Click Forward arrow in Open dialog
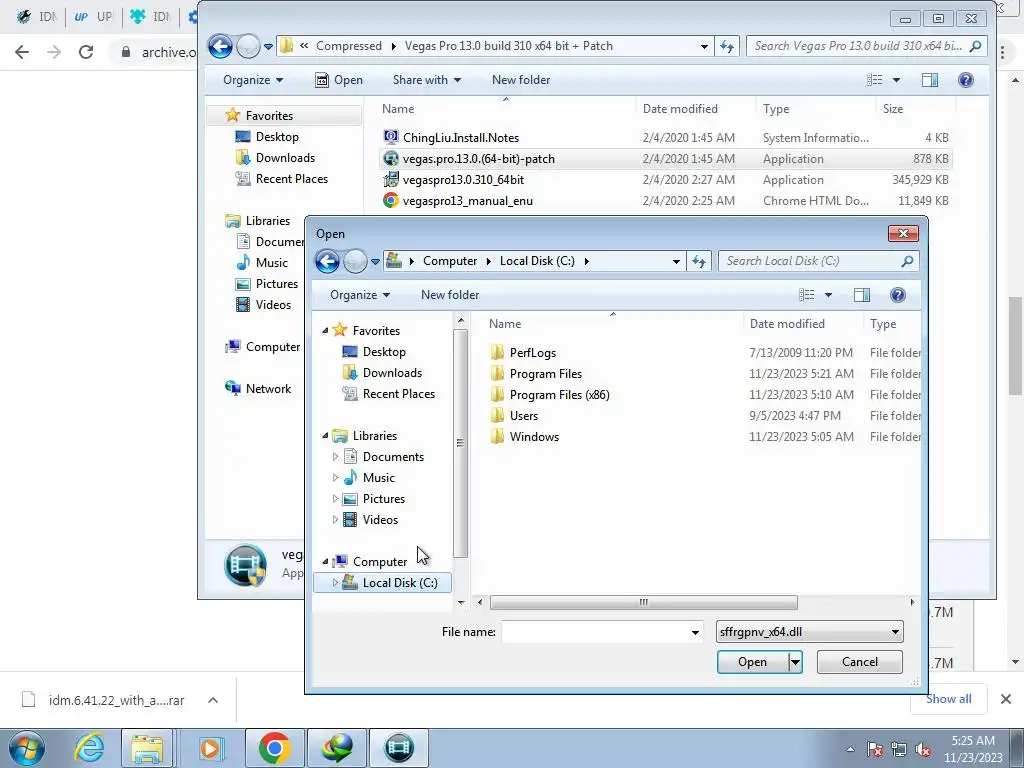This screenshot has height=768, width=1024. tap(355, 261)
